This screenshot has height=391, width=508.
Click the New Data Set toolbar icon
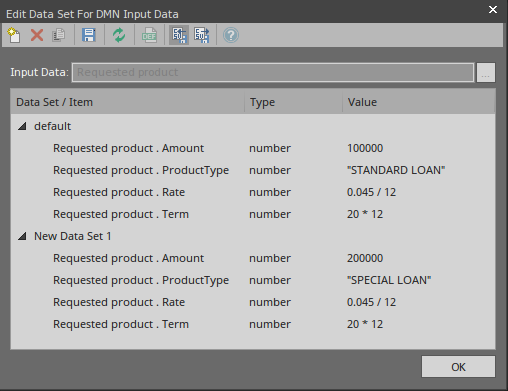click(x=14, y=35)
